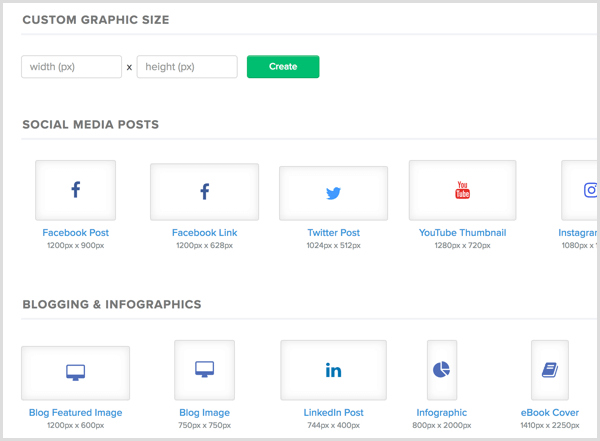
Task: Click the green Create button
Action: (x=283, y=67)
